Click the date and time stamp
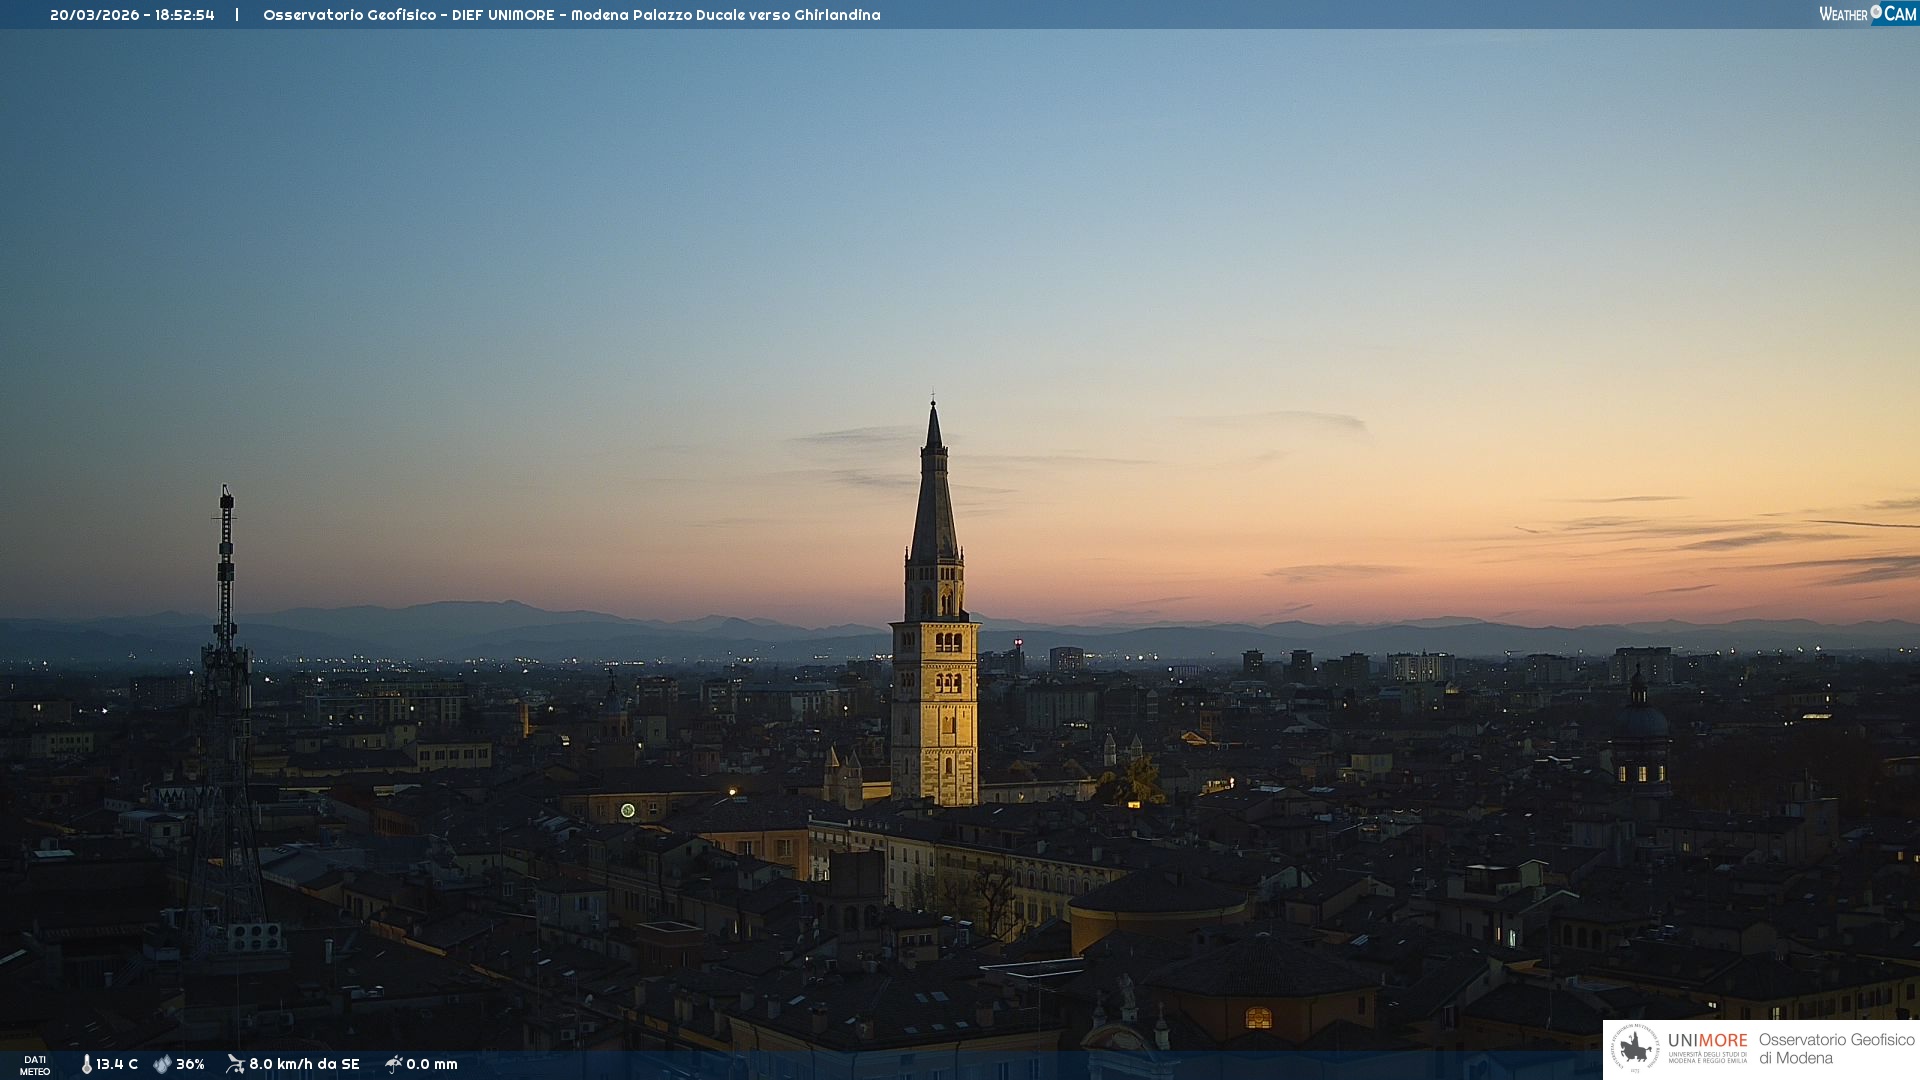The height and width of the screenshot is (1080, 1920). tap(132, 15)
